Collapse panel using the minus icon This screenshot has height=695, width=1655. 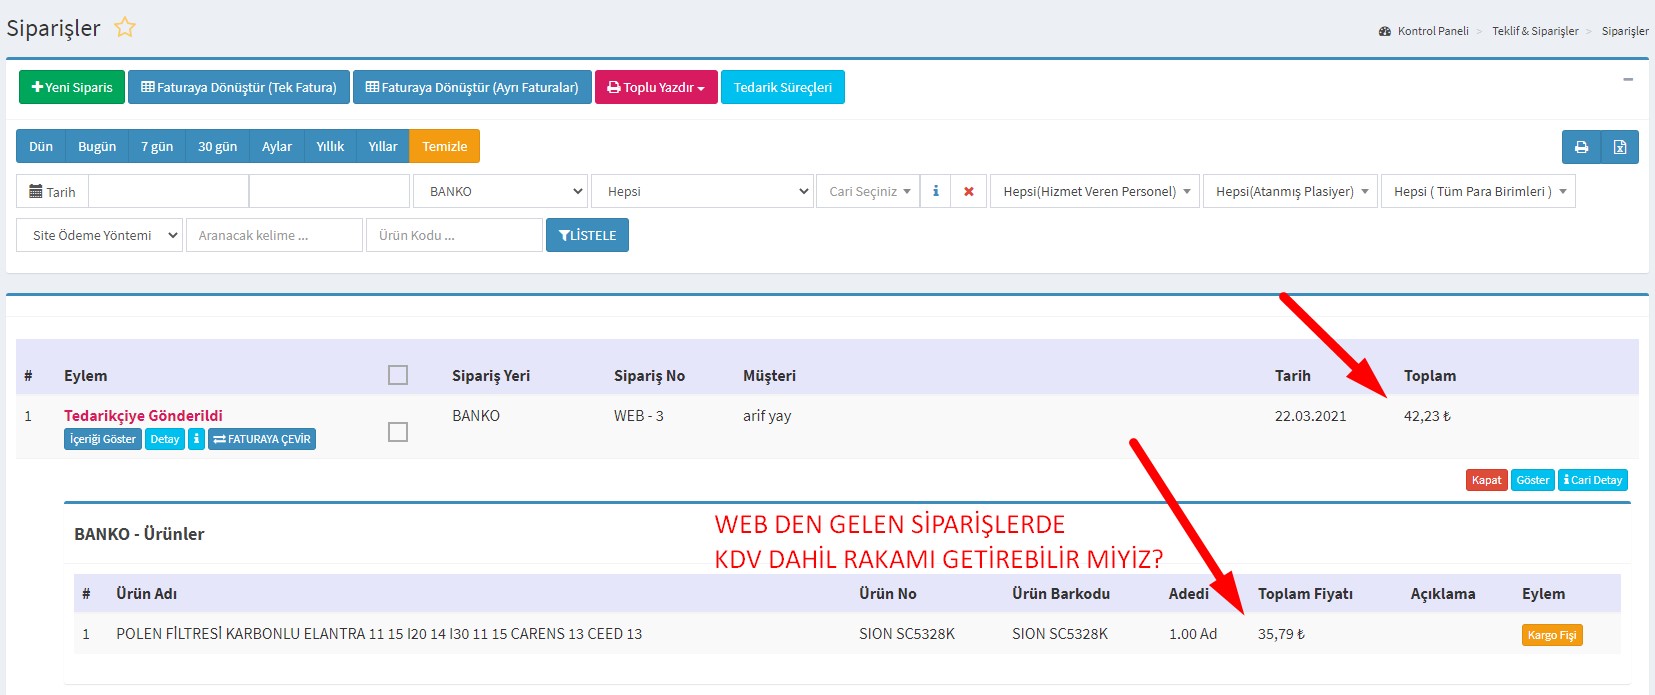(1628, 79)
